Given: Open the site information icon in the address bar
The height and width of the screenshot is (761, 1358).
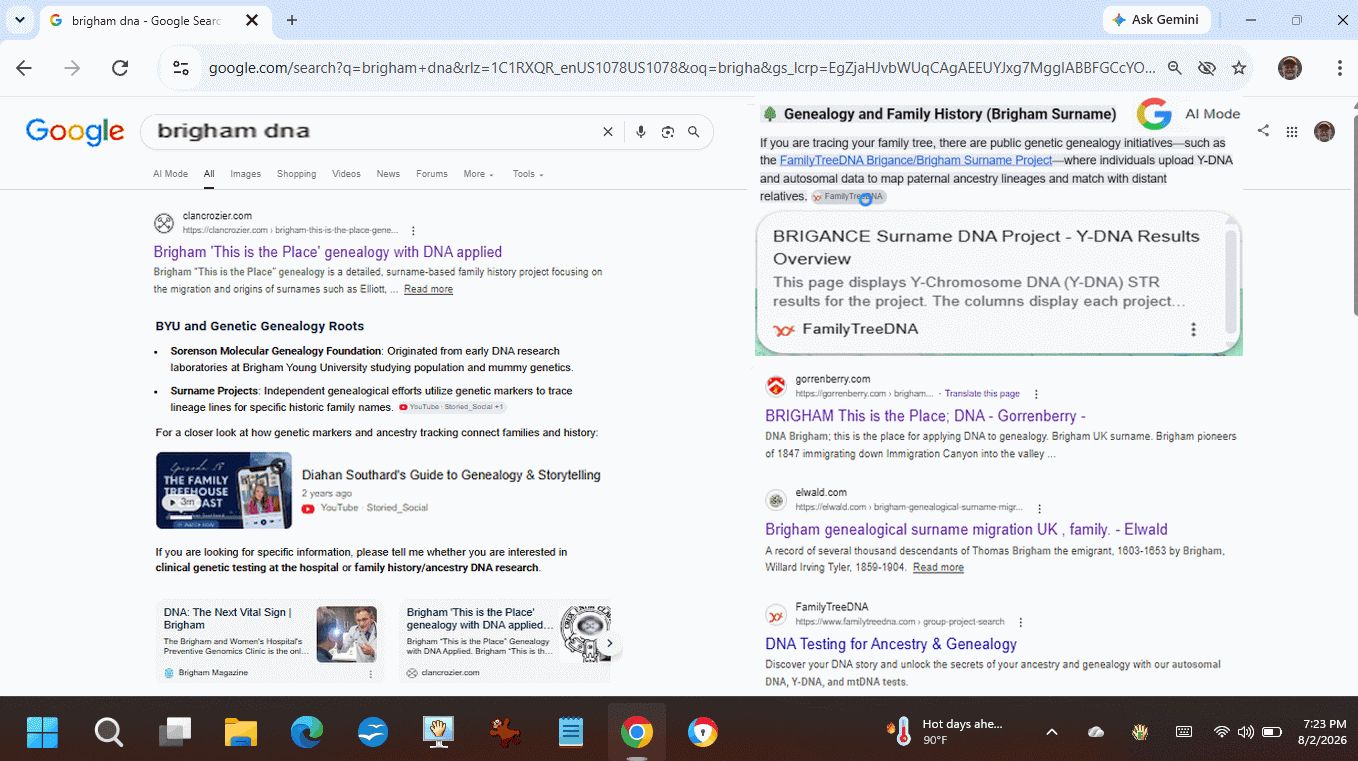Looking at the screenshot, I should (x=181, y=68).
